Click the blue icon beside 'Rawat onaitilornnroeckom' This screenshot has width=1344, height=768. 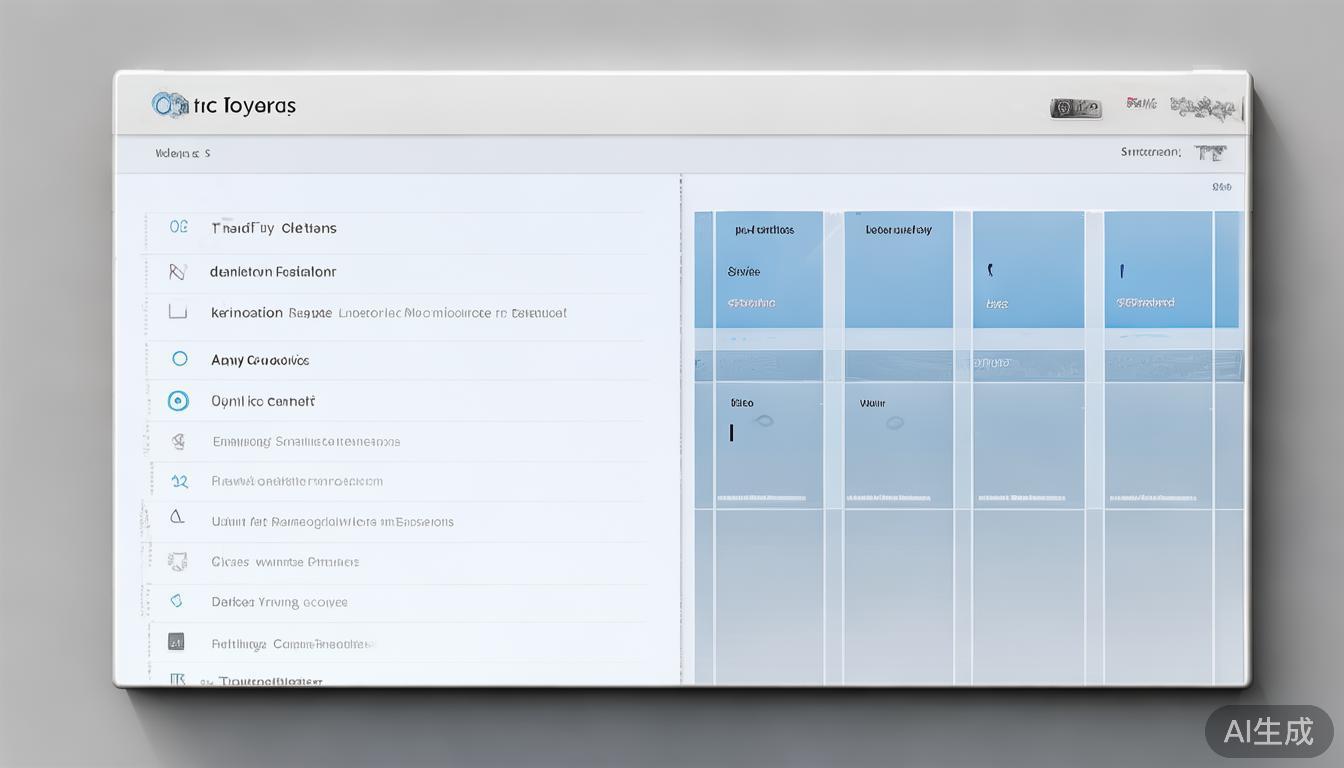[x=179, y=481]
